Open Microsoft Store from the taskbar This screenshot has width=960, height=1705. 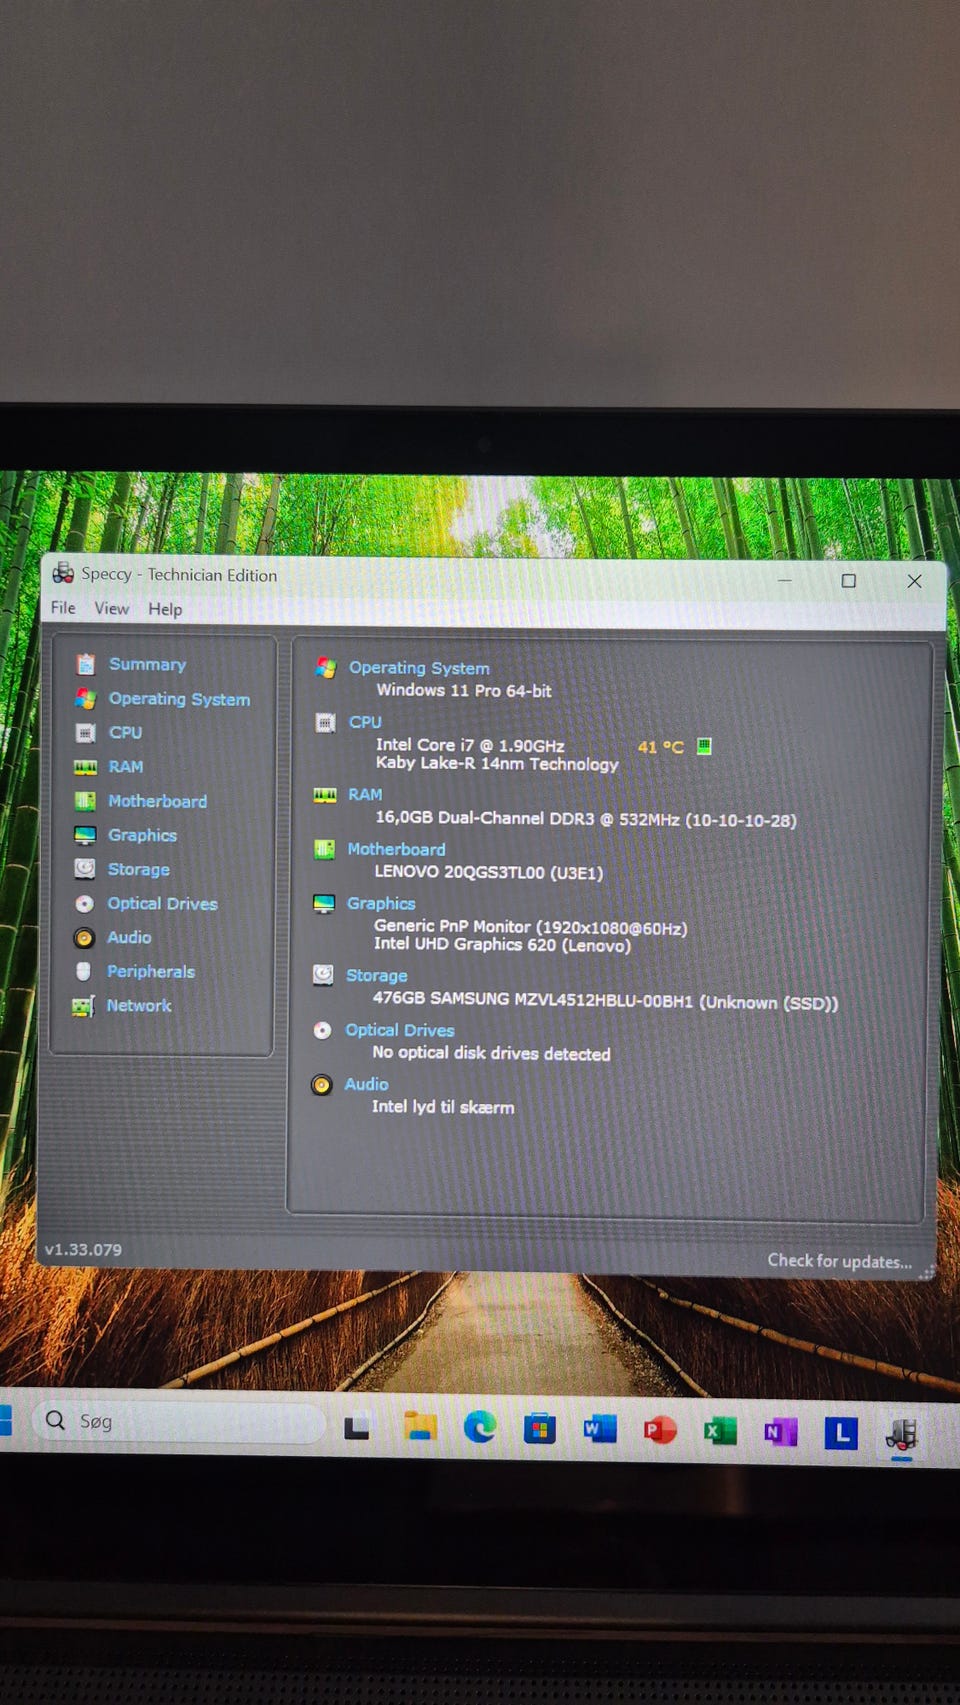540,1429
